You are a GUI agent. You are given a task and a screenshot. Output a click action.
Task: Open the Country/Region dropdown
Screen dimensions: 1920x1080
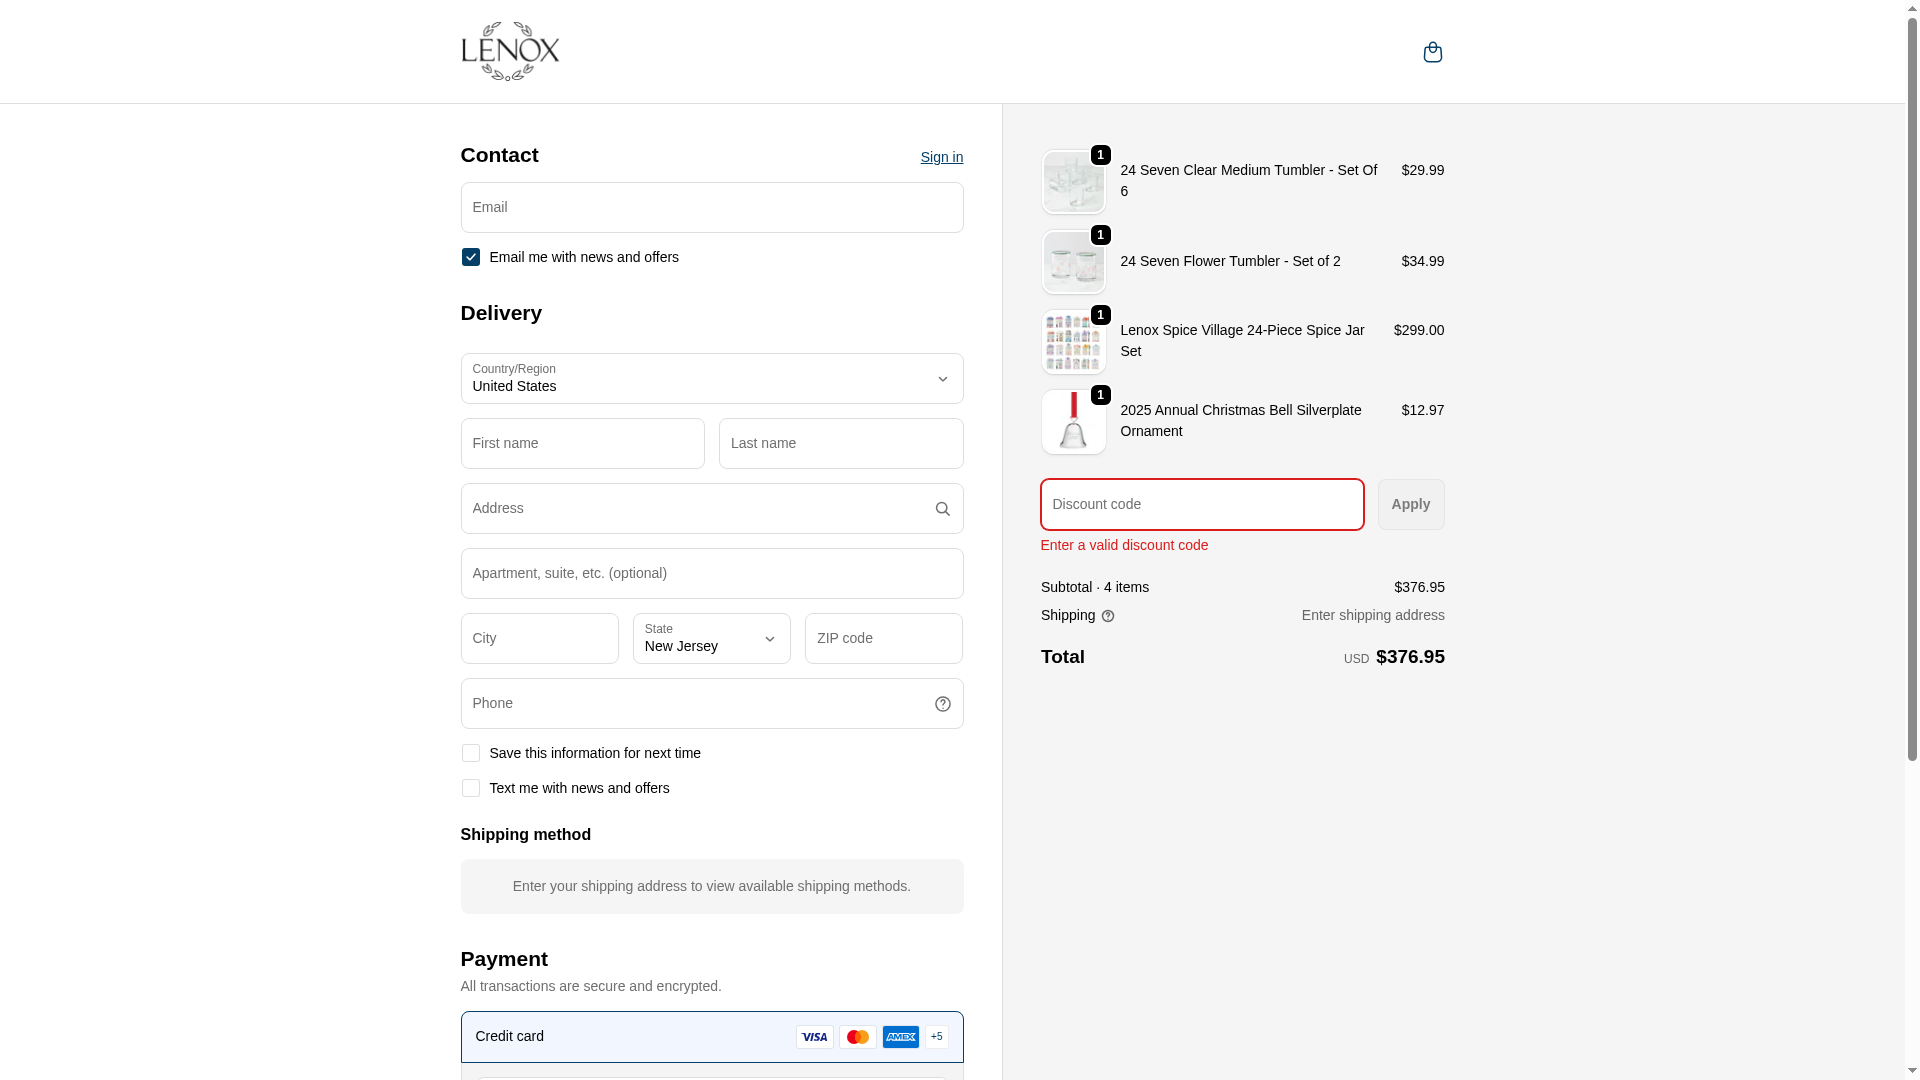pos(712,379)
